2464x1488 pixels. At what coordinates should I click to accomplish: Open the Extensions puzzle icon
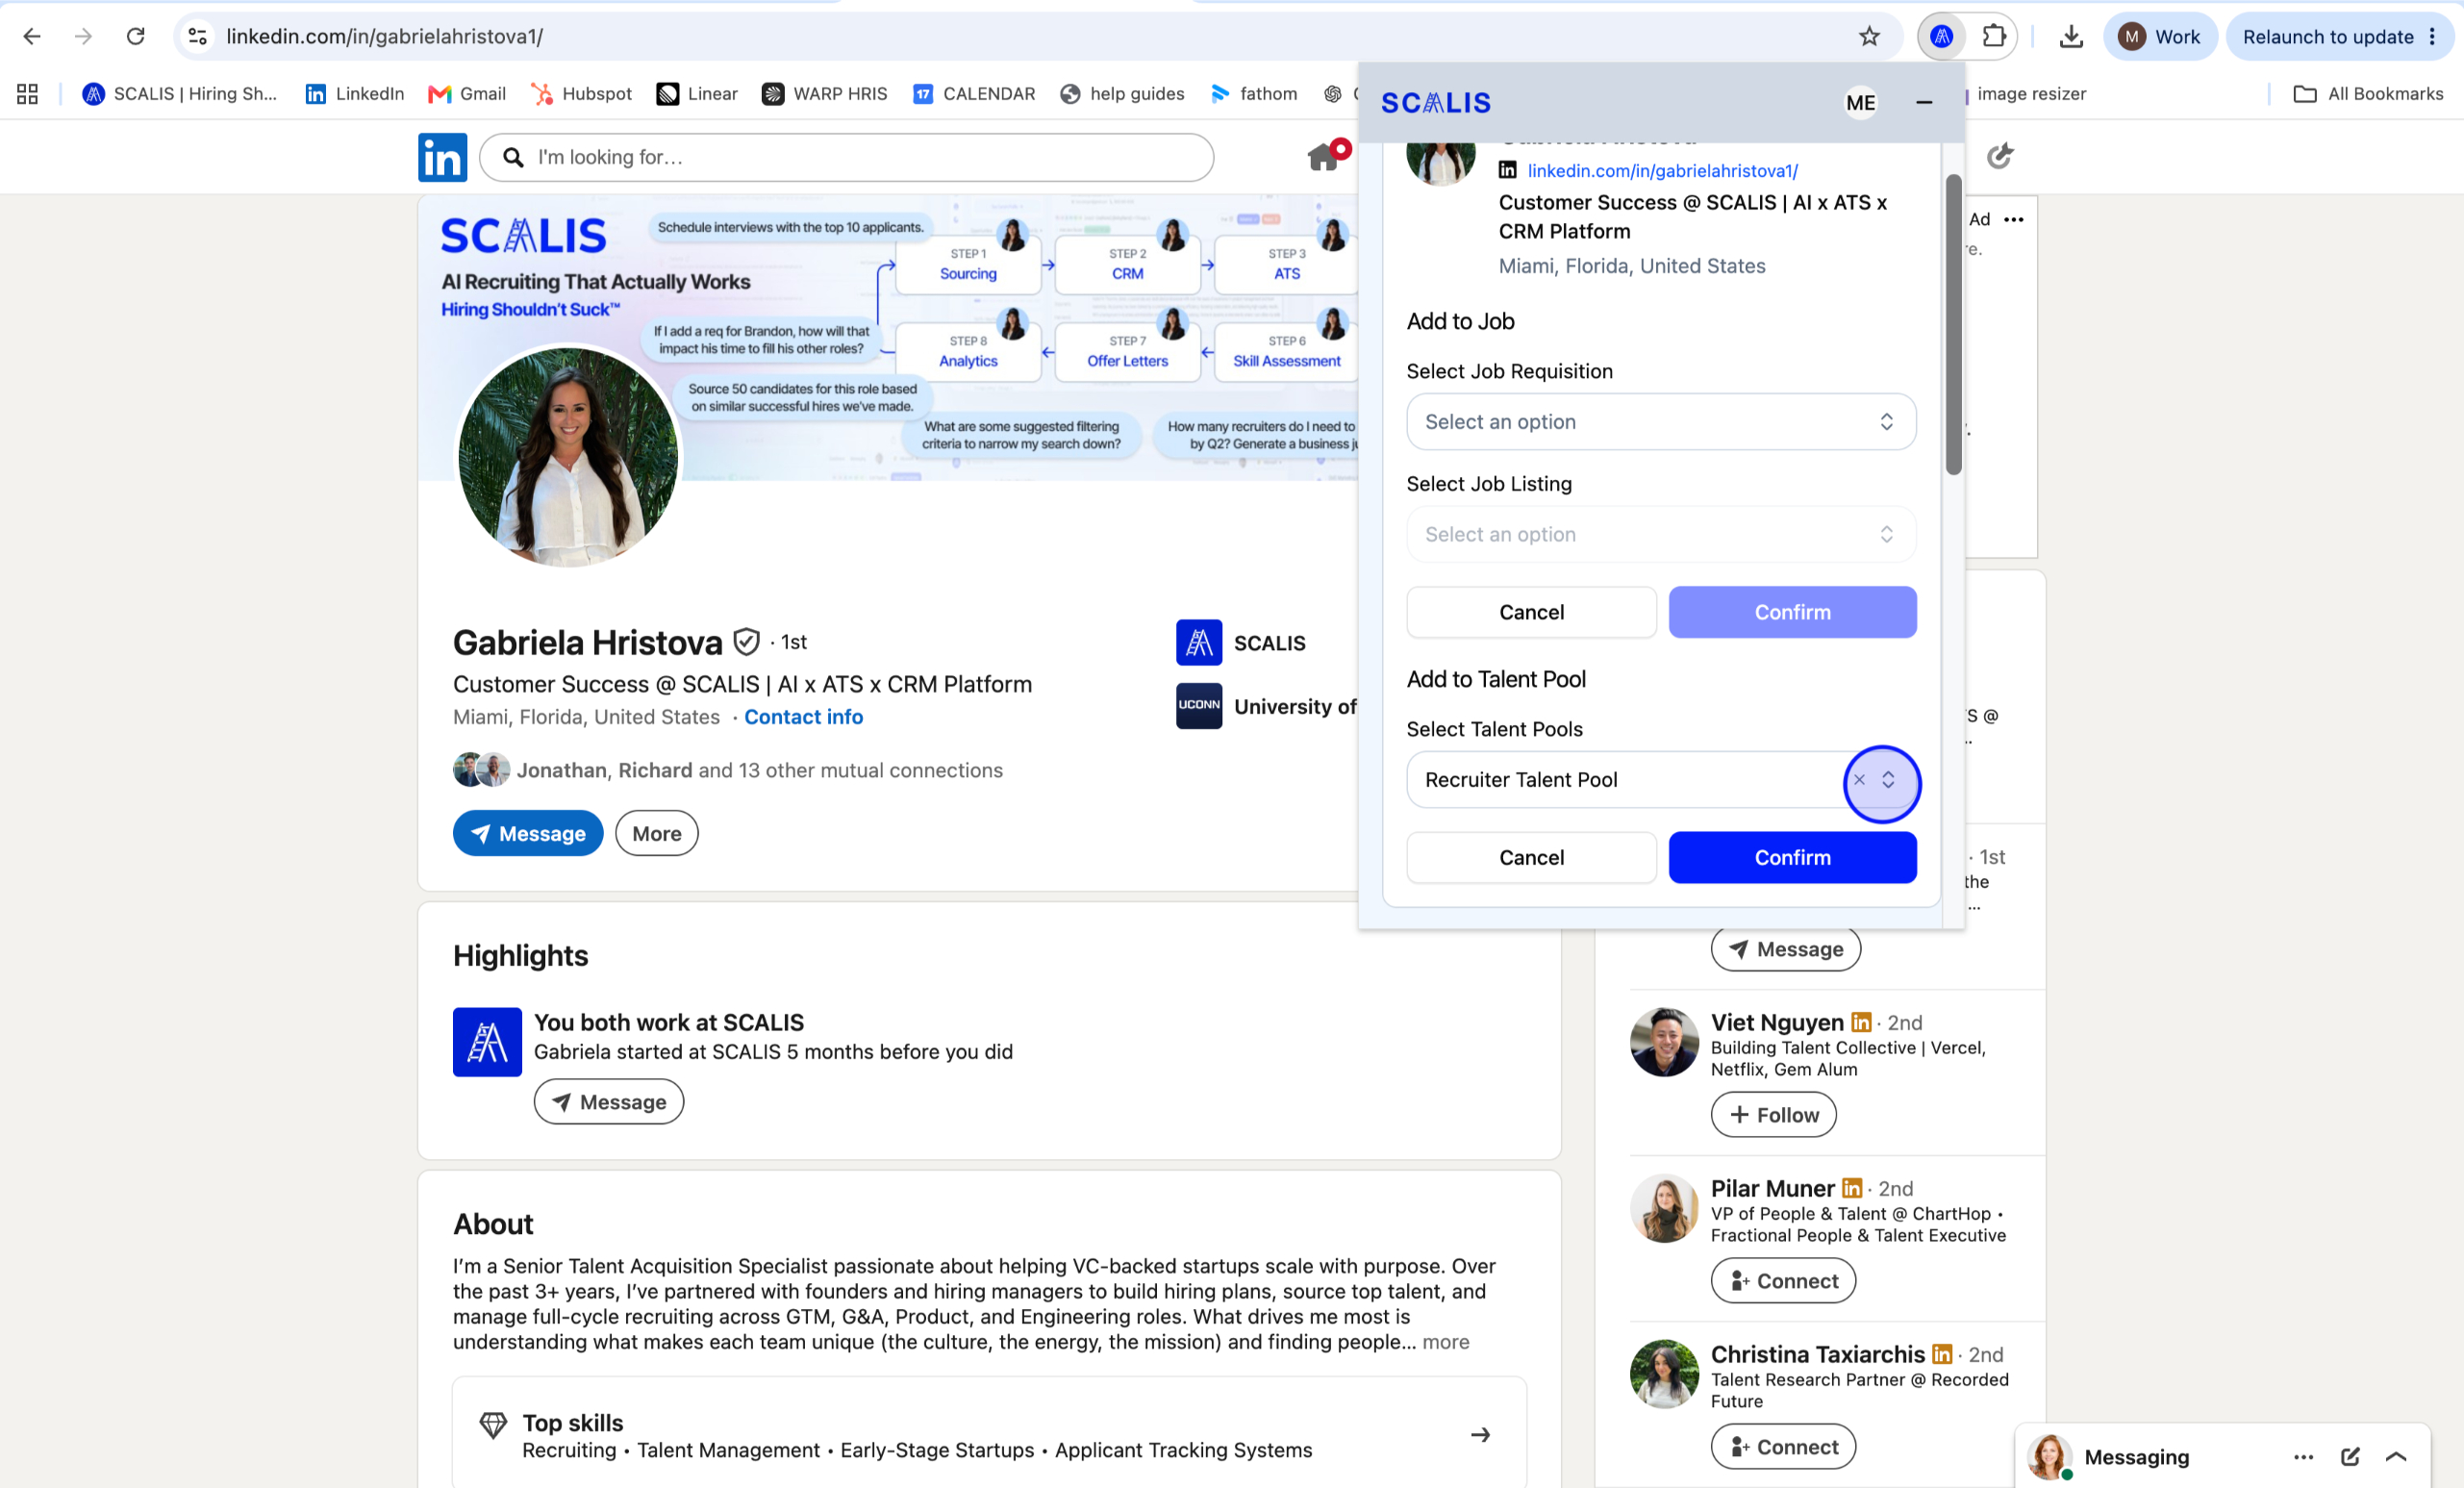(x=1993, y=37)
